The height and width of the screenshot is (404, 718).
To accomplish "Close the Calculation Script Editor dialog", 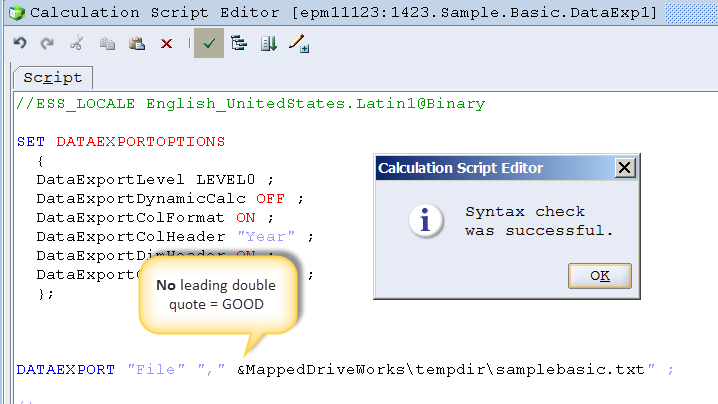I will coord(625,168).
